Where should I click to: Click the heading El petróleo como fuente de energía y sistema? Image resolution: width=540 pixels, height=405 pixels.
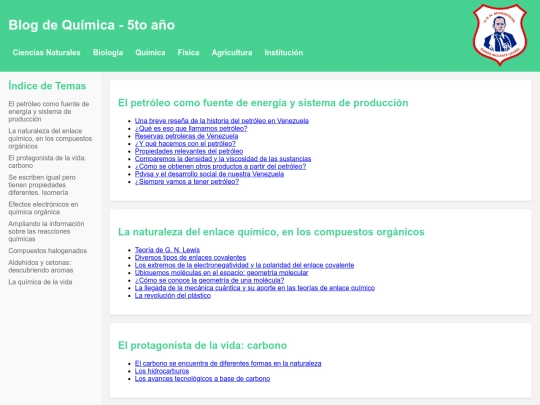[x=263, y=103]
